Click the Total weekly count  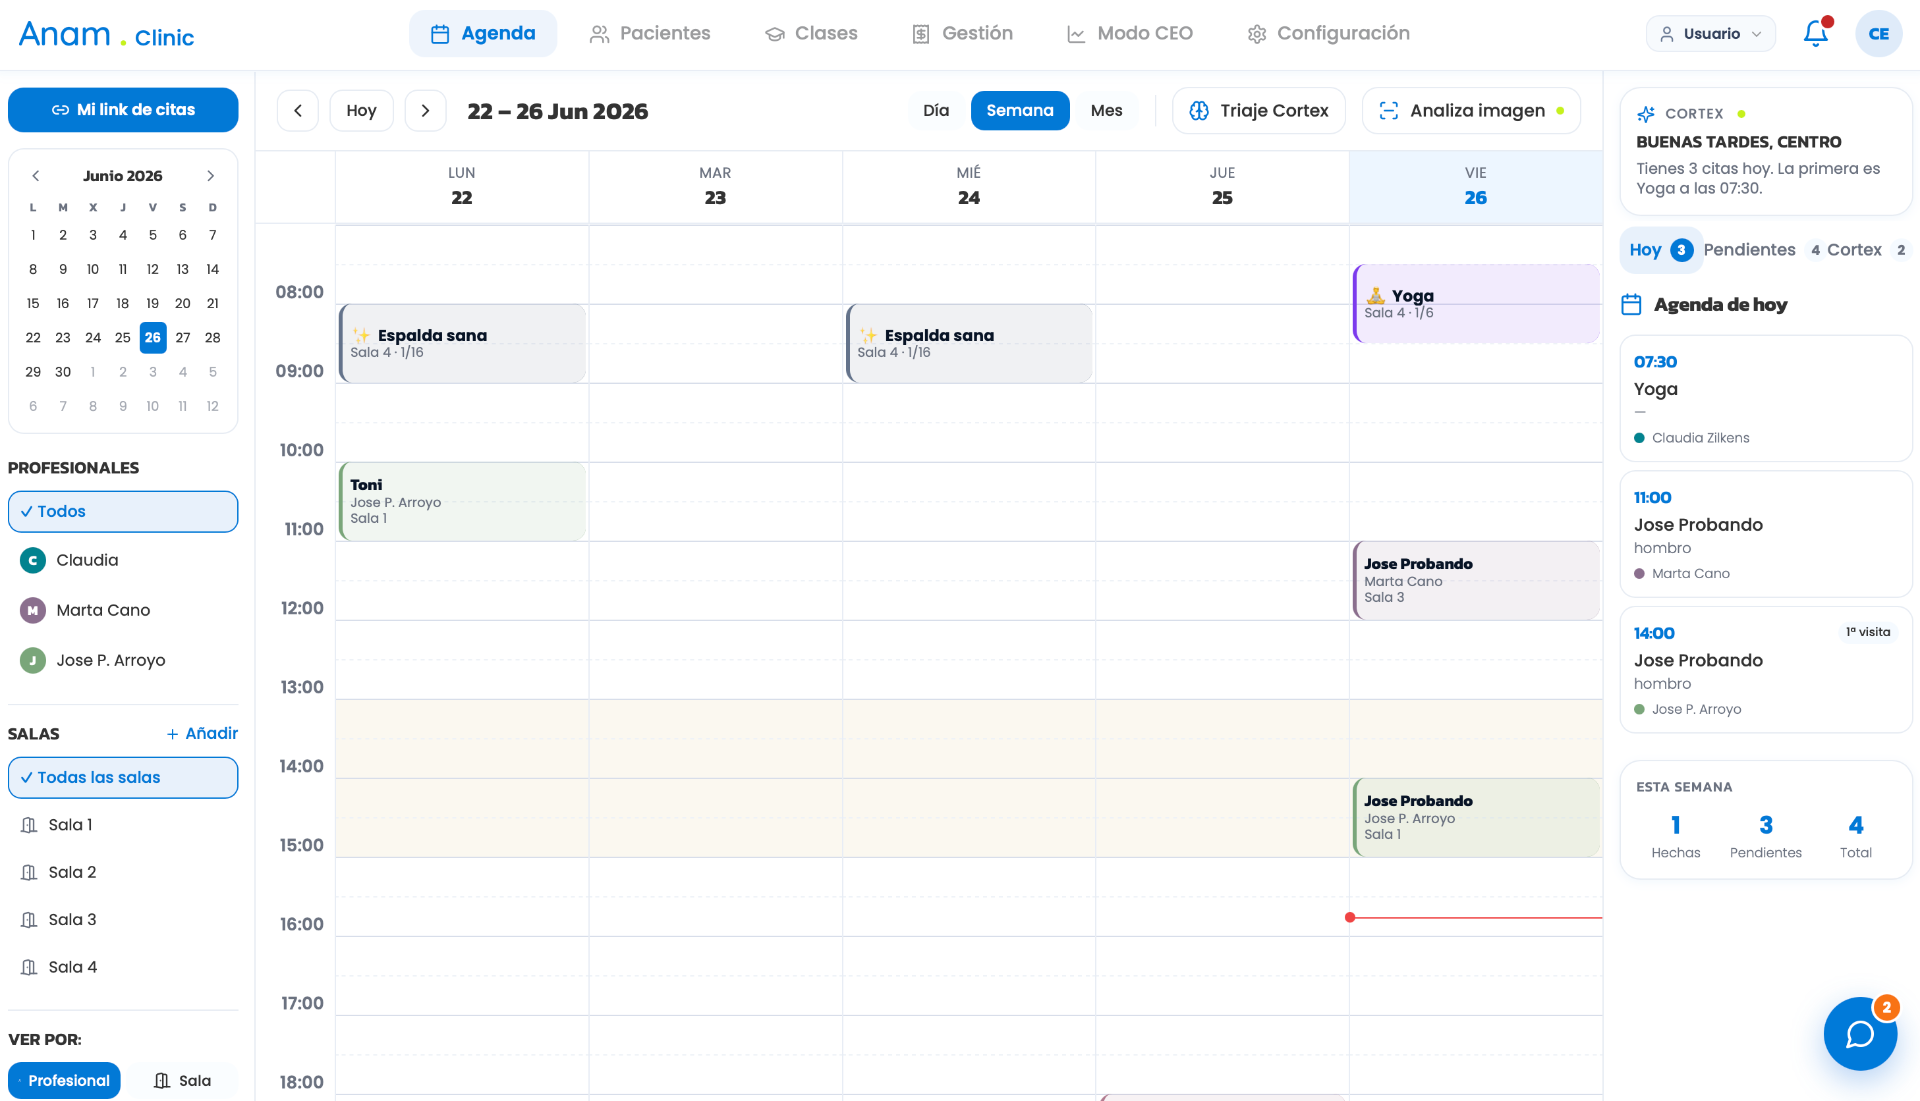[x=1856, y=837]
